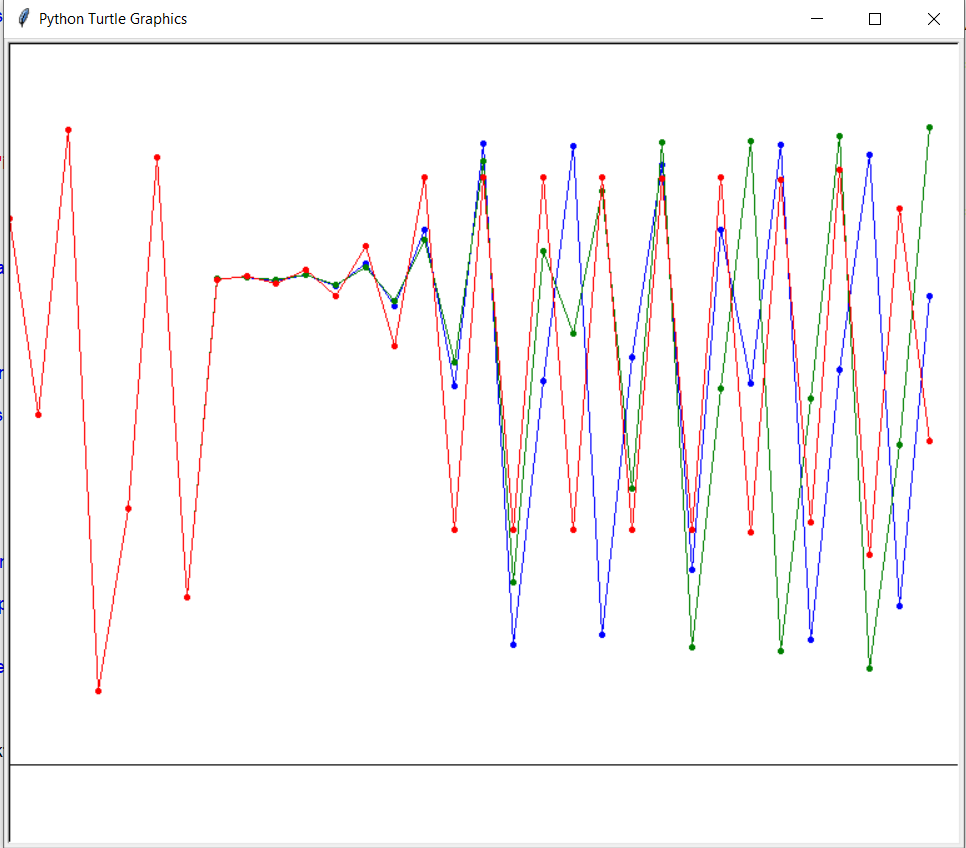Click the horizontal baseline below the chart
966x848 pixels.
(480, 765)
